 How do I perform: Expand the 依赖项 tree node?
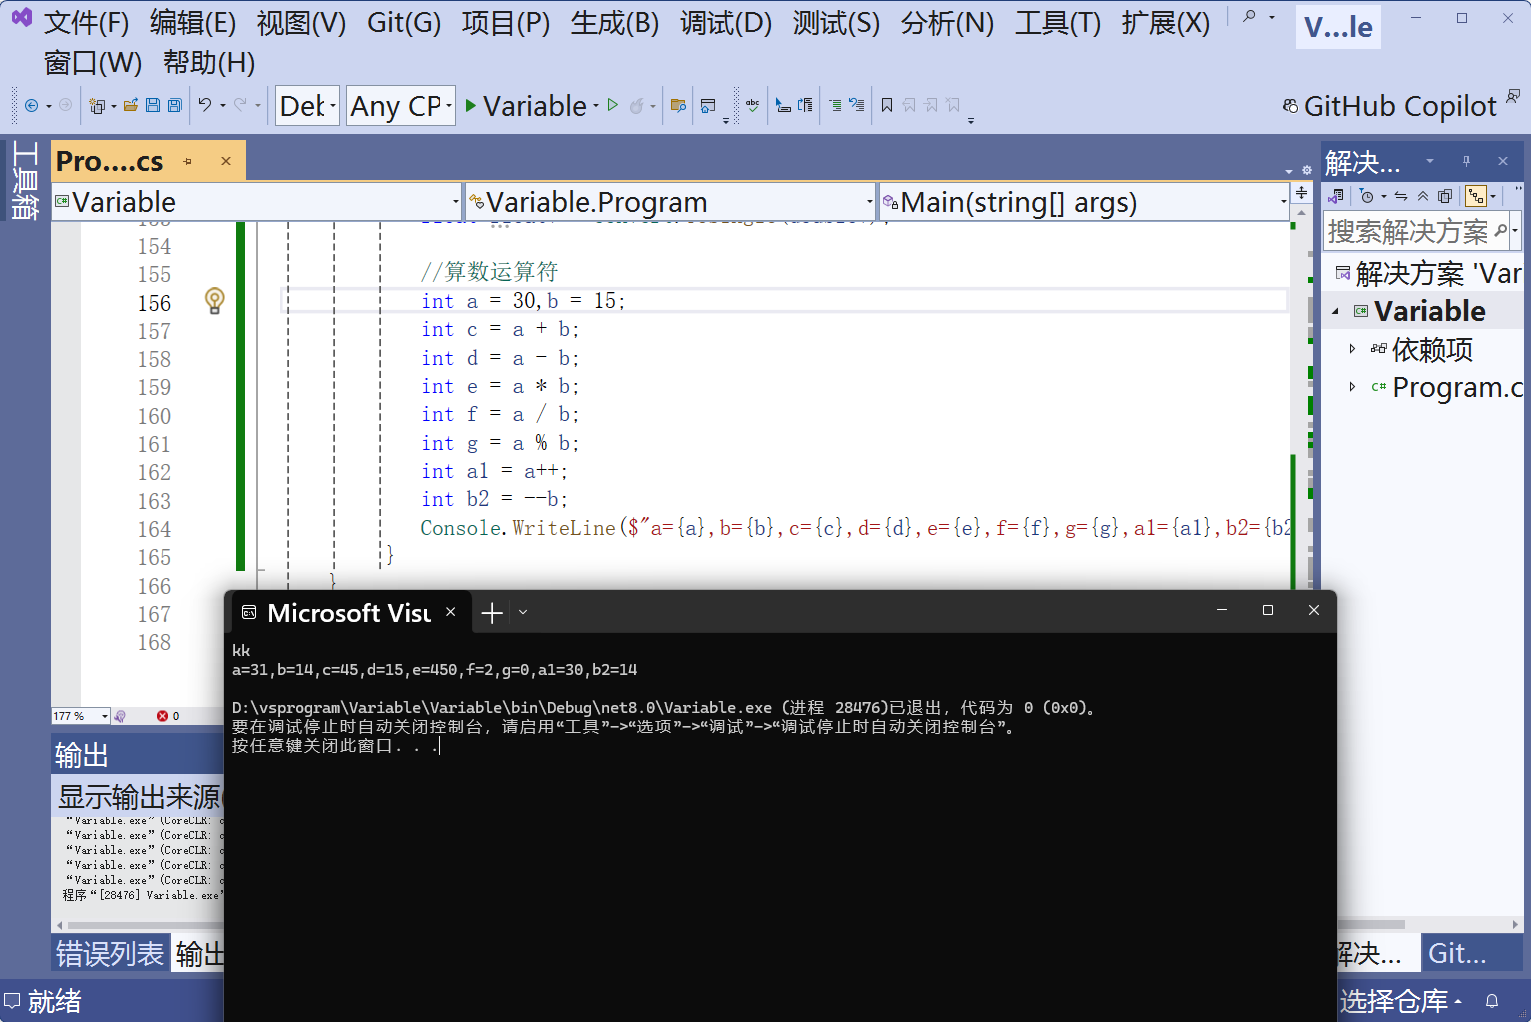tap(1352, 349)
